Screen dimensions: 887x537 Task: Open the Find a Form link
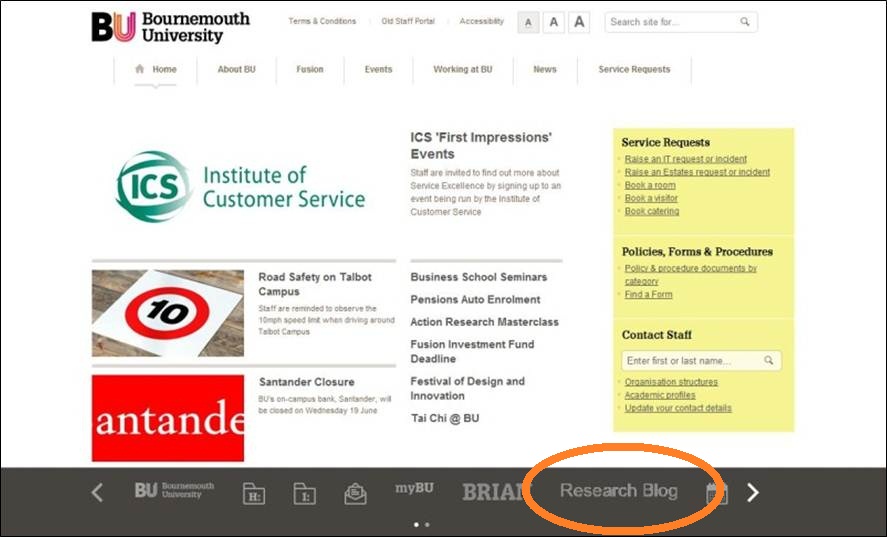[648, 294]
